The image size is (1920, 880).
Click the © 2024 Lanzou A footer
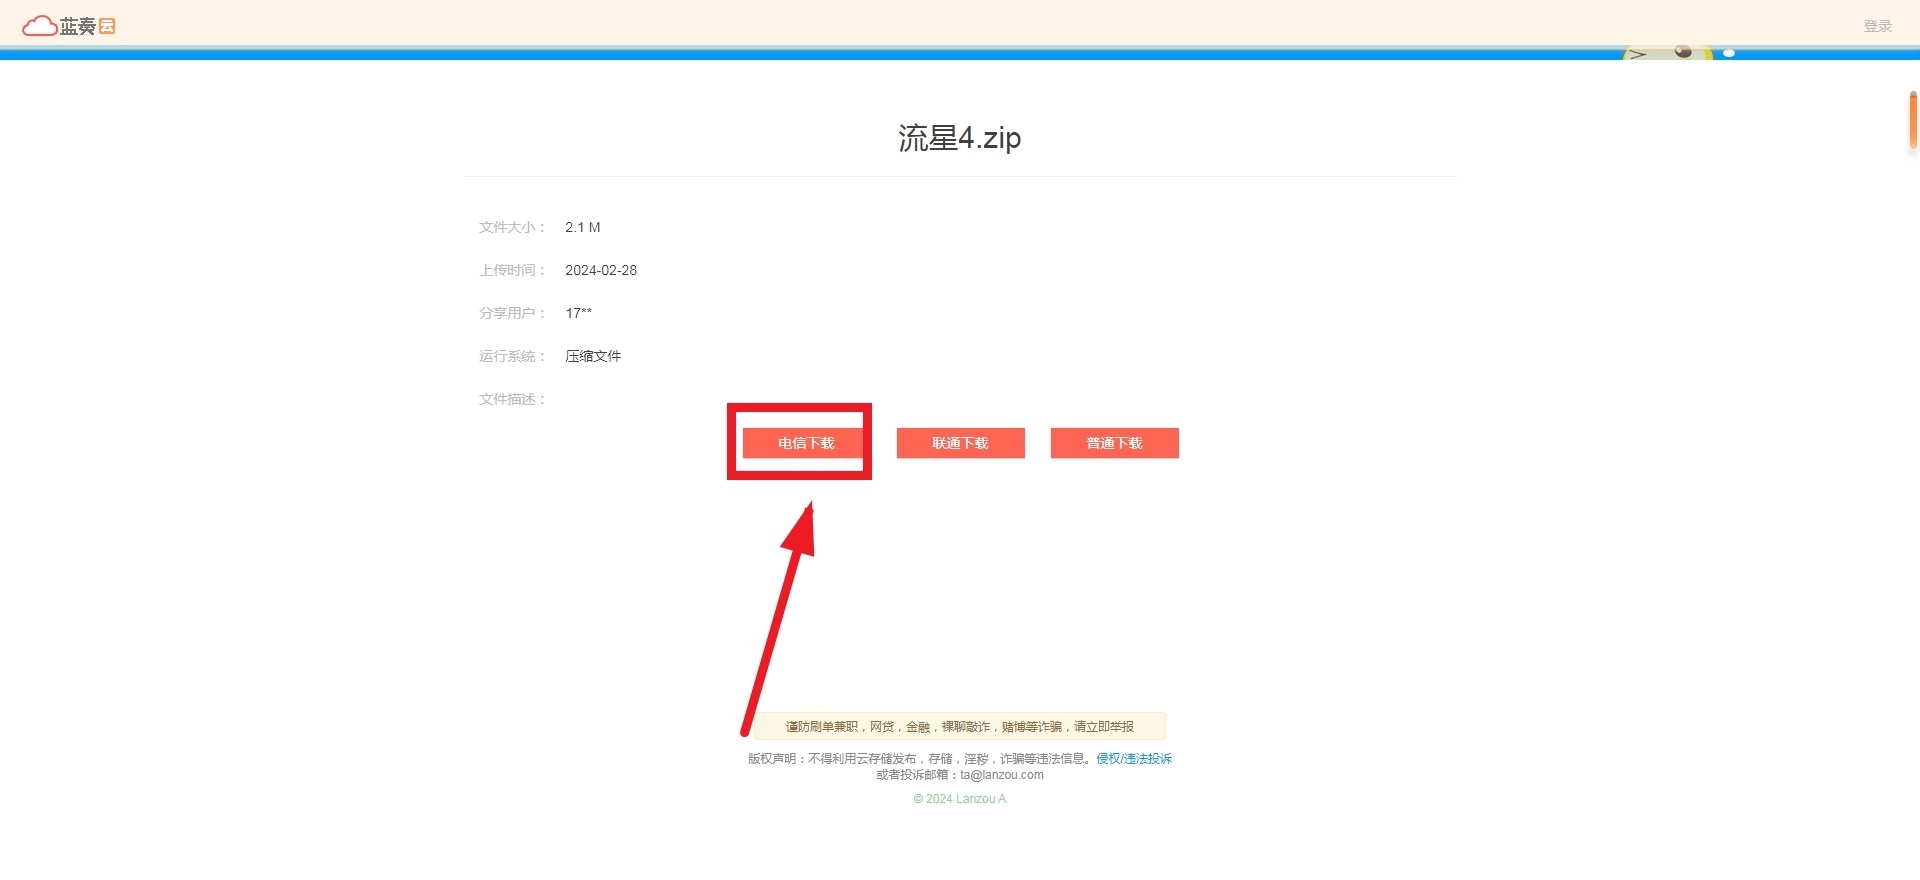click(959, 799)
